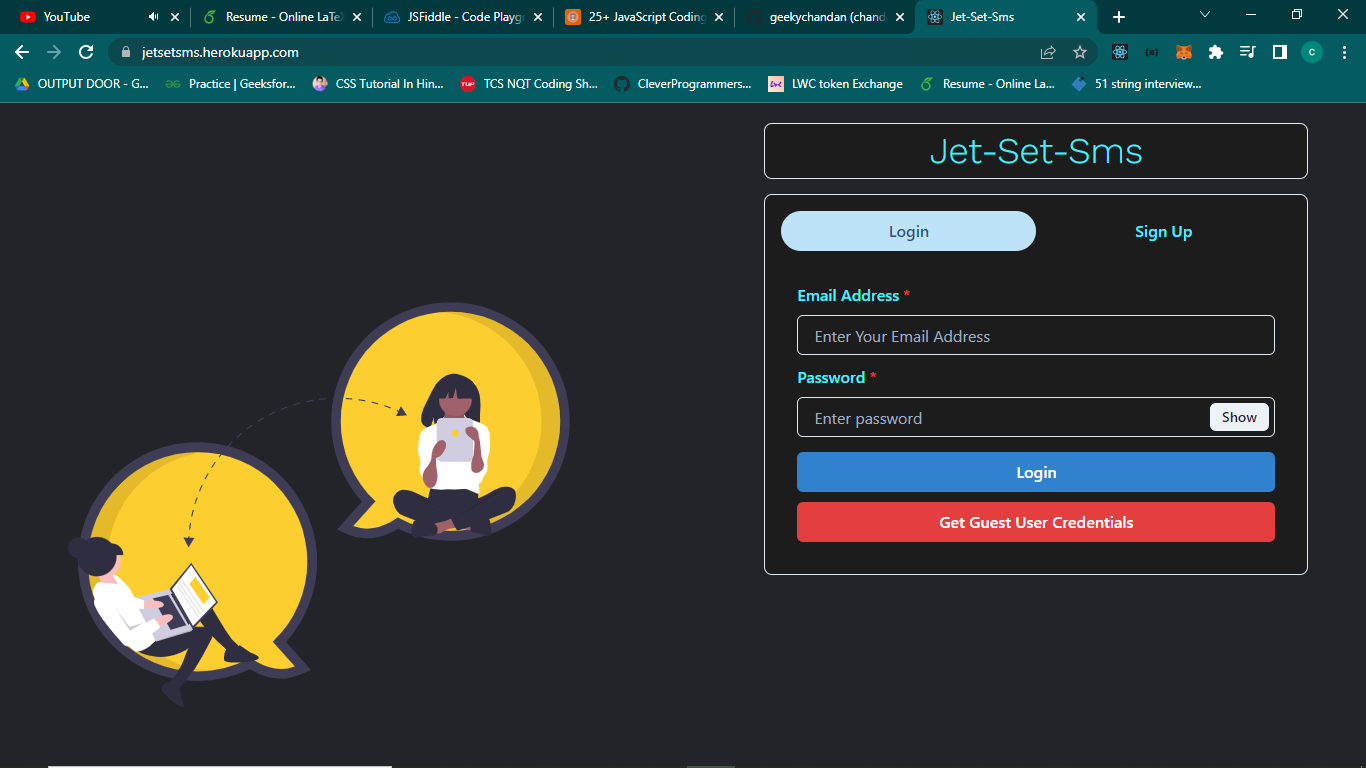Click the media controls icon in toolbar
1366x768 pixels.
(1247, 51)
